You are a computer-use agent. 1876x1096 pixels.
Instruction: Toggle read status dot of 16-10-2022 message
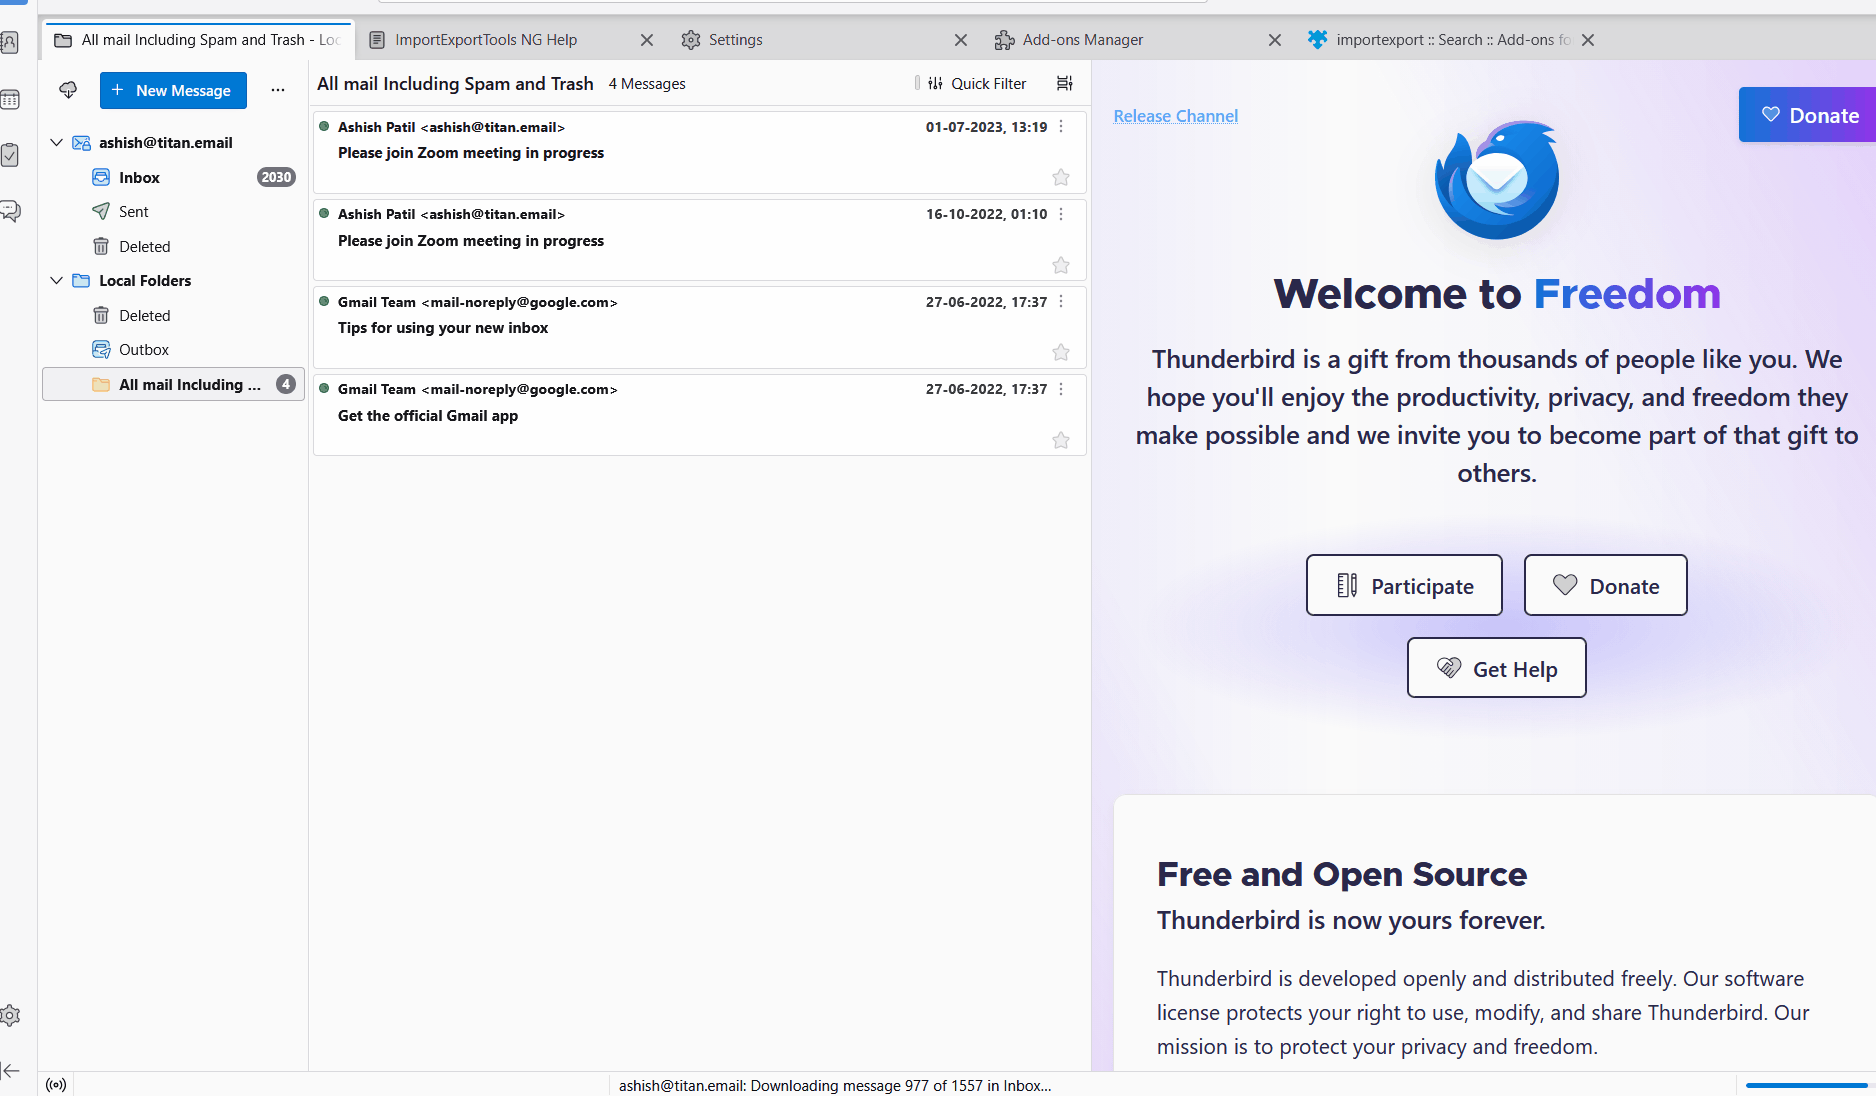point(324,213)
